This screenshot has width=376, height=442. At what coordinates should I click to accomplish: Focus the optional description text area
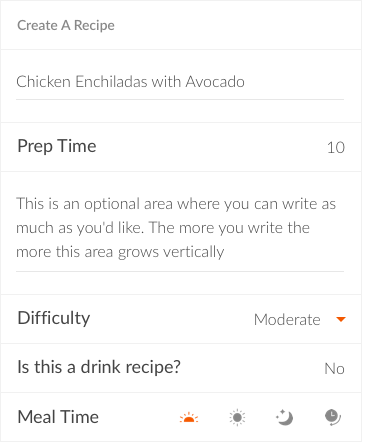[x=180, y=228]
